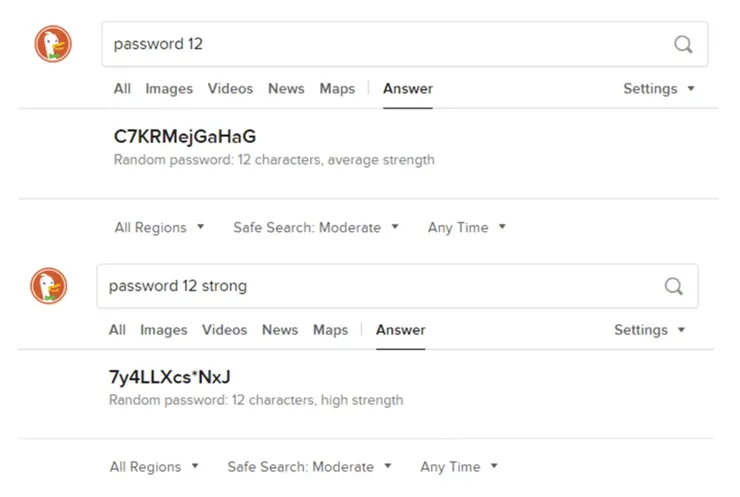Click the DuckDuckGo logo beside 'password 12 strong' search
Image resolution: width=740 pixels, height=497 pixels.
(49, 286)
